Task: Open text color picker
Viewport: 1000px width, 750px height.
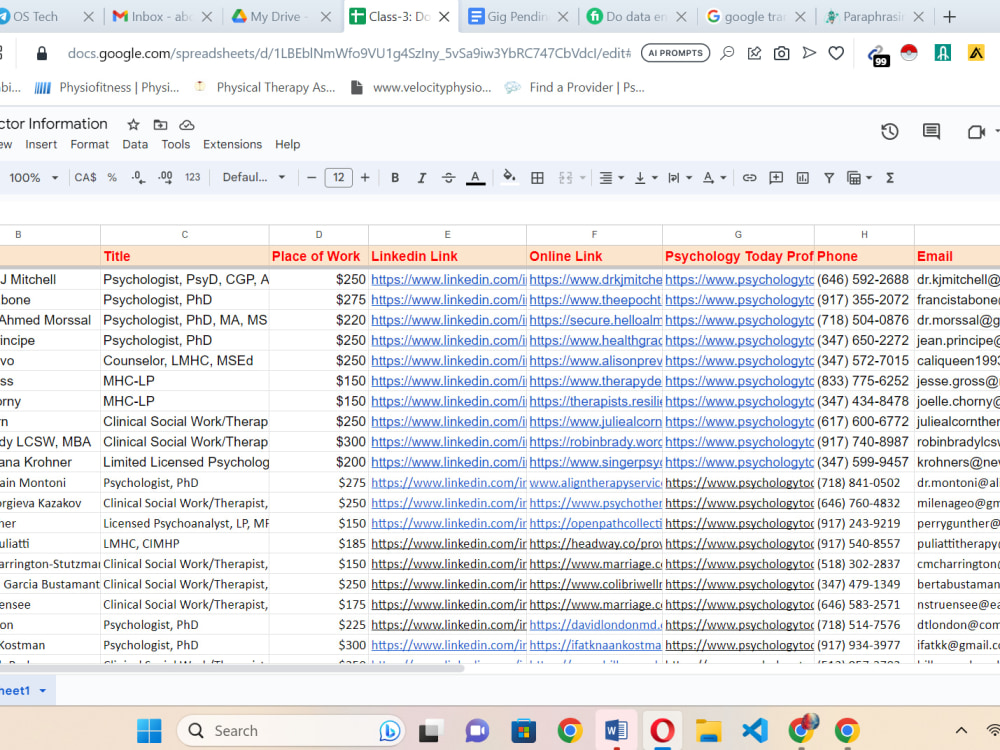Action: (x=475, y=178)
